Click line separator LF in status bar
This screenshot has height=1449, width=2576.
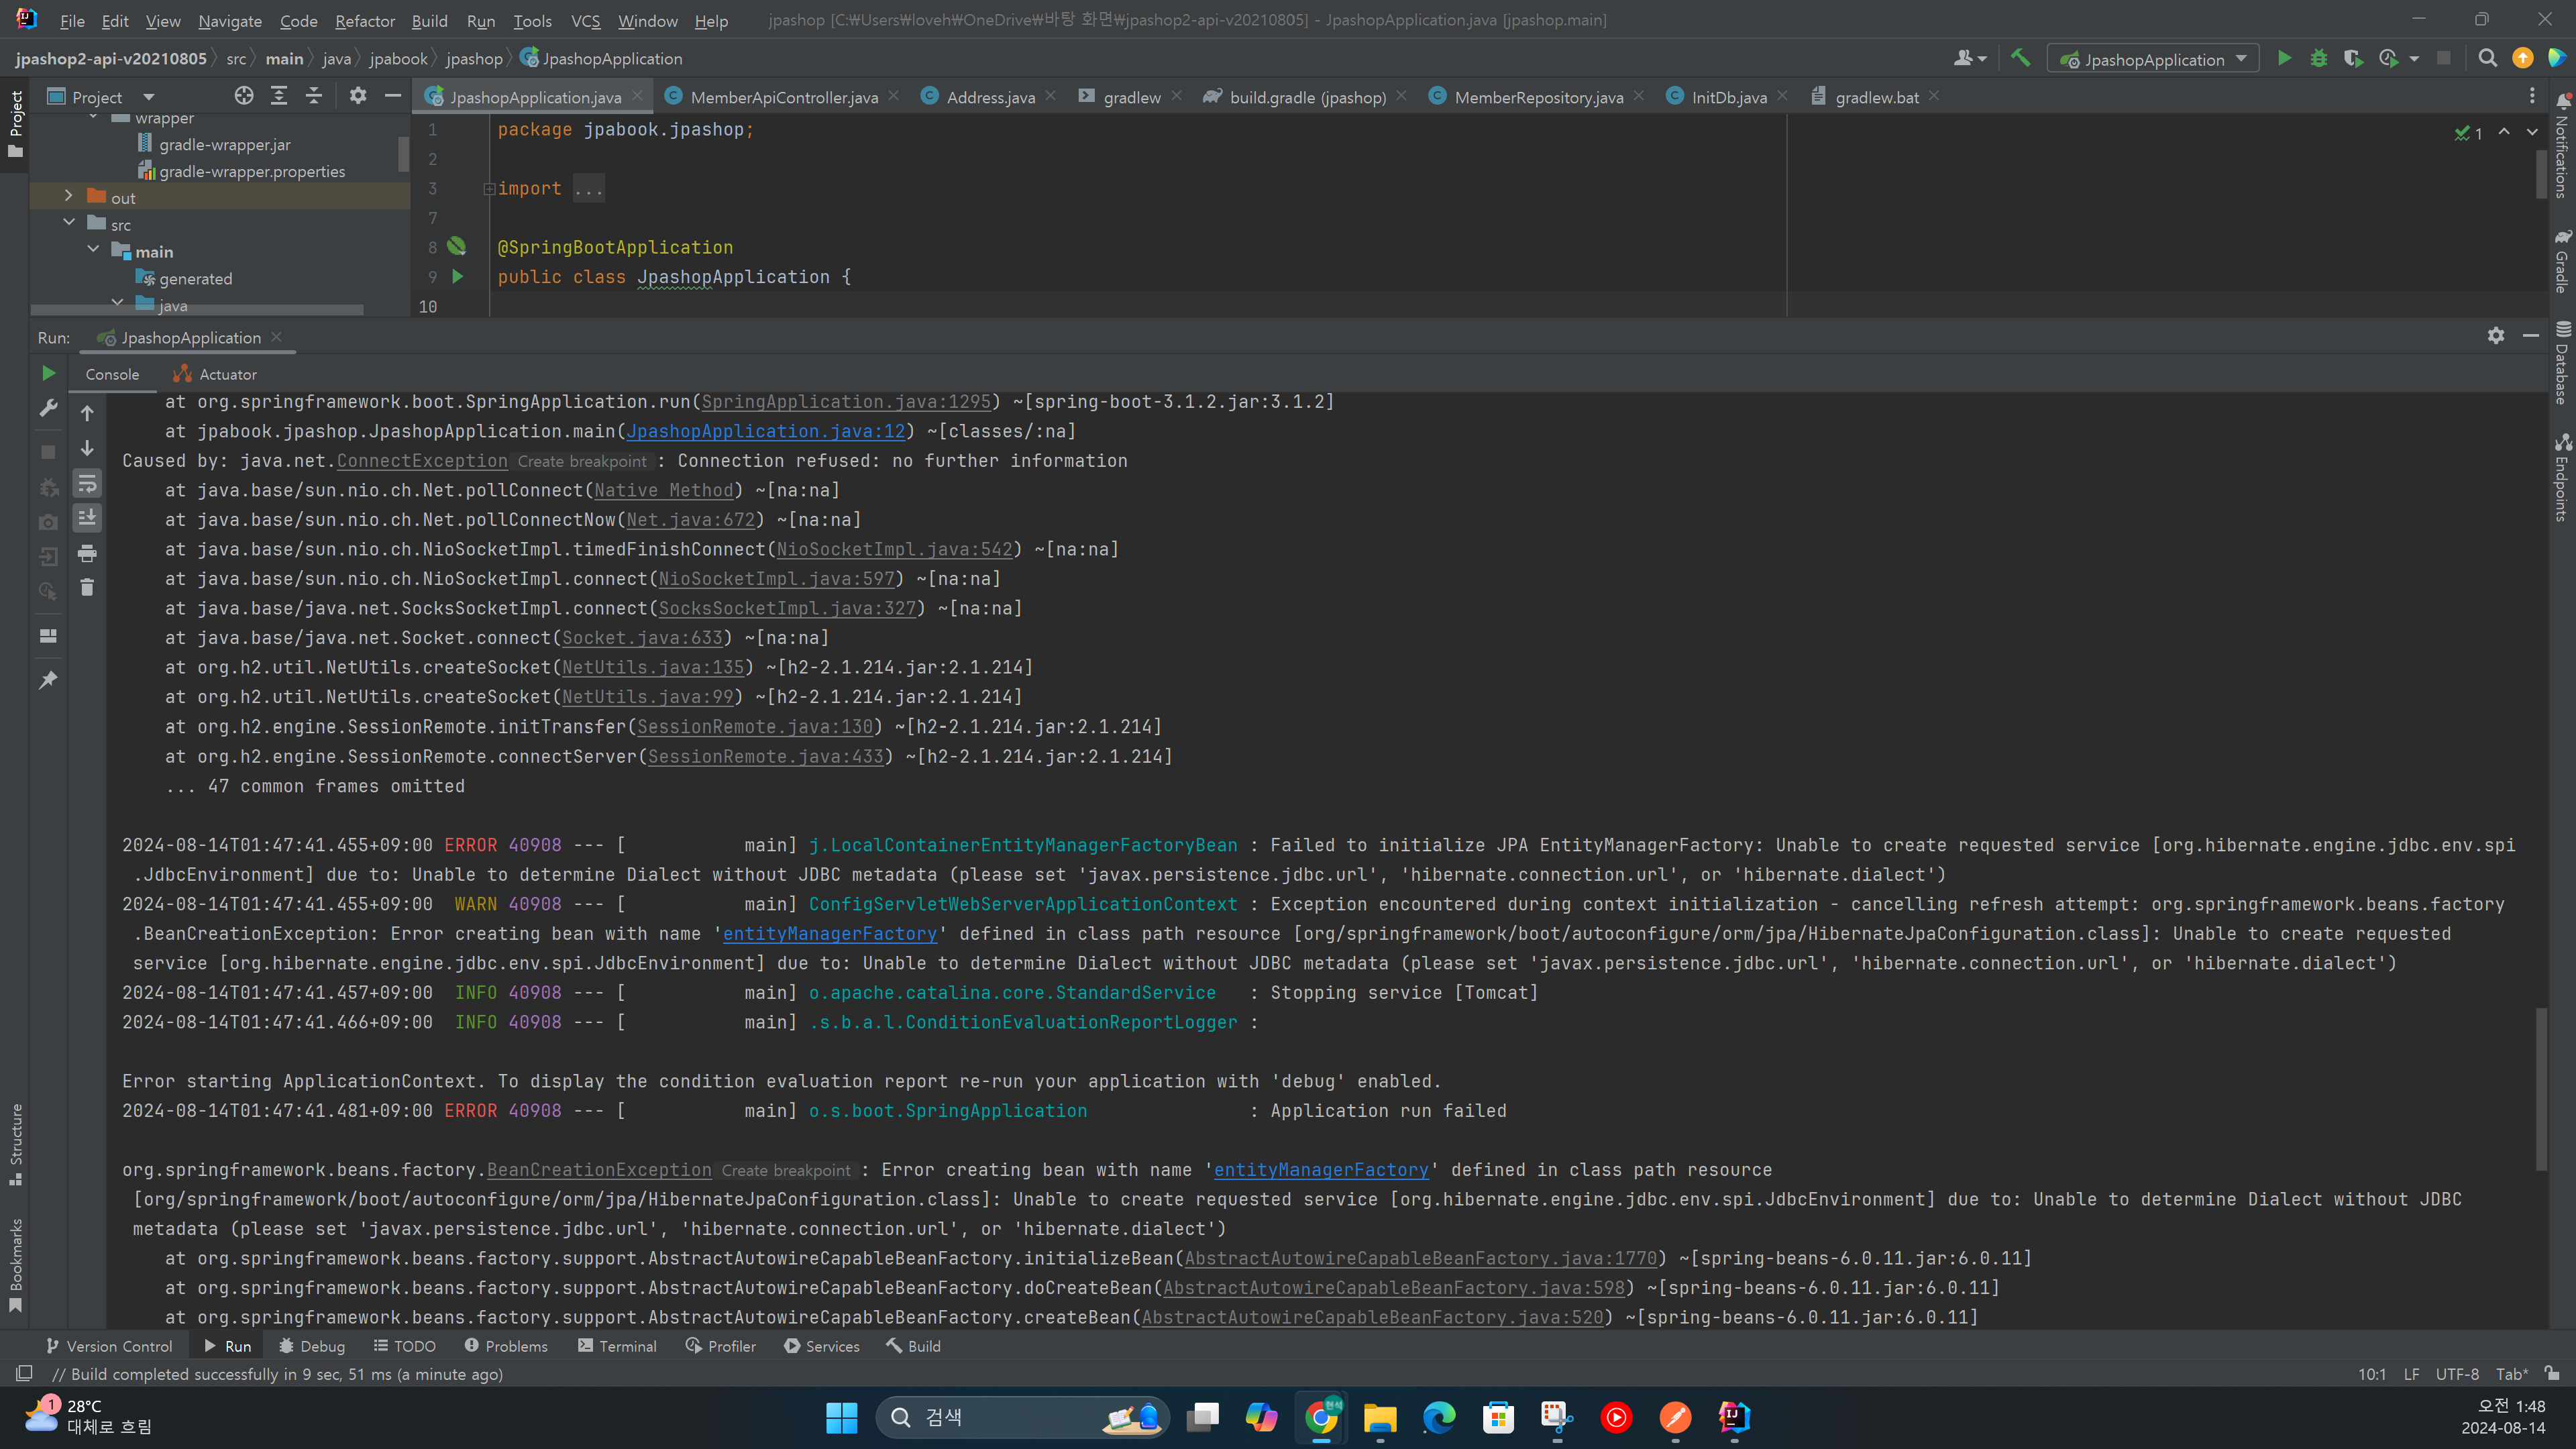point(2411,1374)
